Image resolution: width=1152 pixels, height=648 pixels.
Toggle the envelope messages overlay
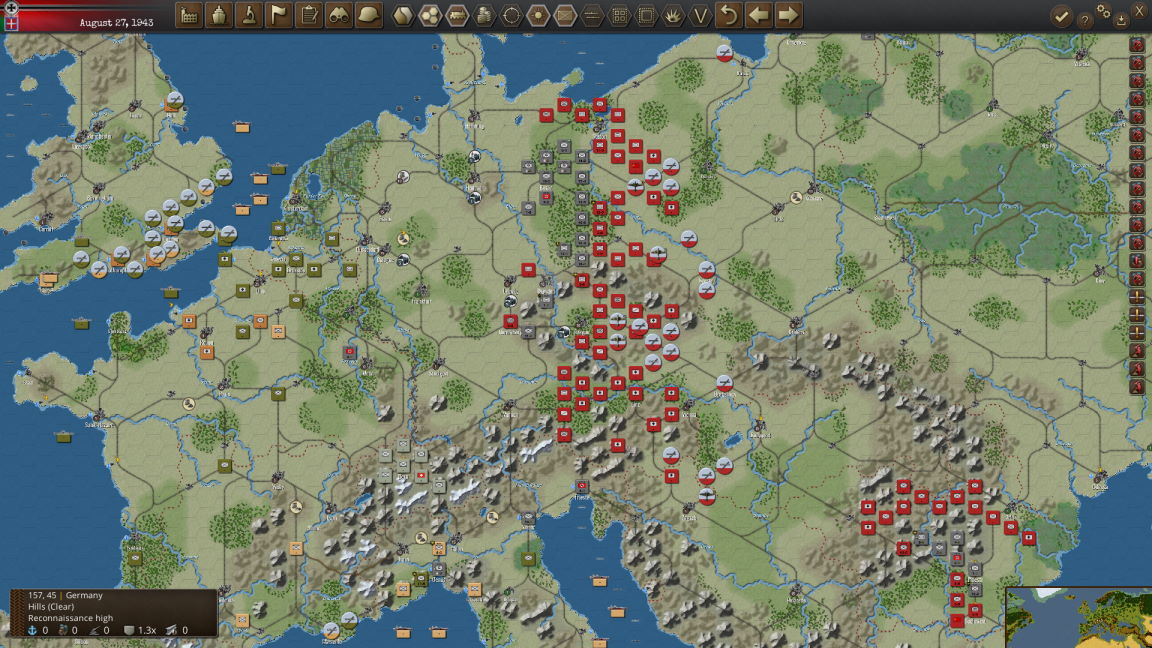tap(565, 15)
